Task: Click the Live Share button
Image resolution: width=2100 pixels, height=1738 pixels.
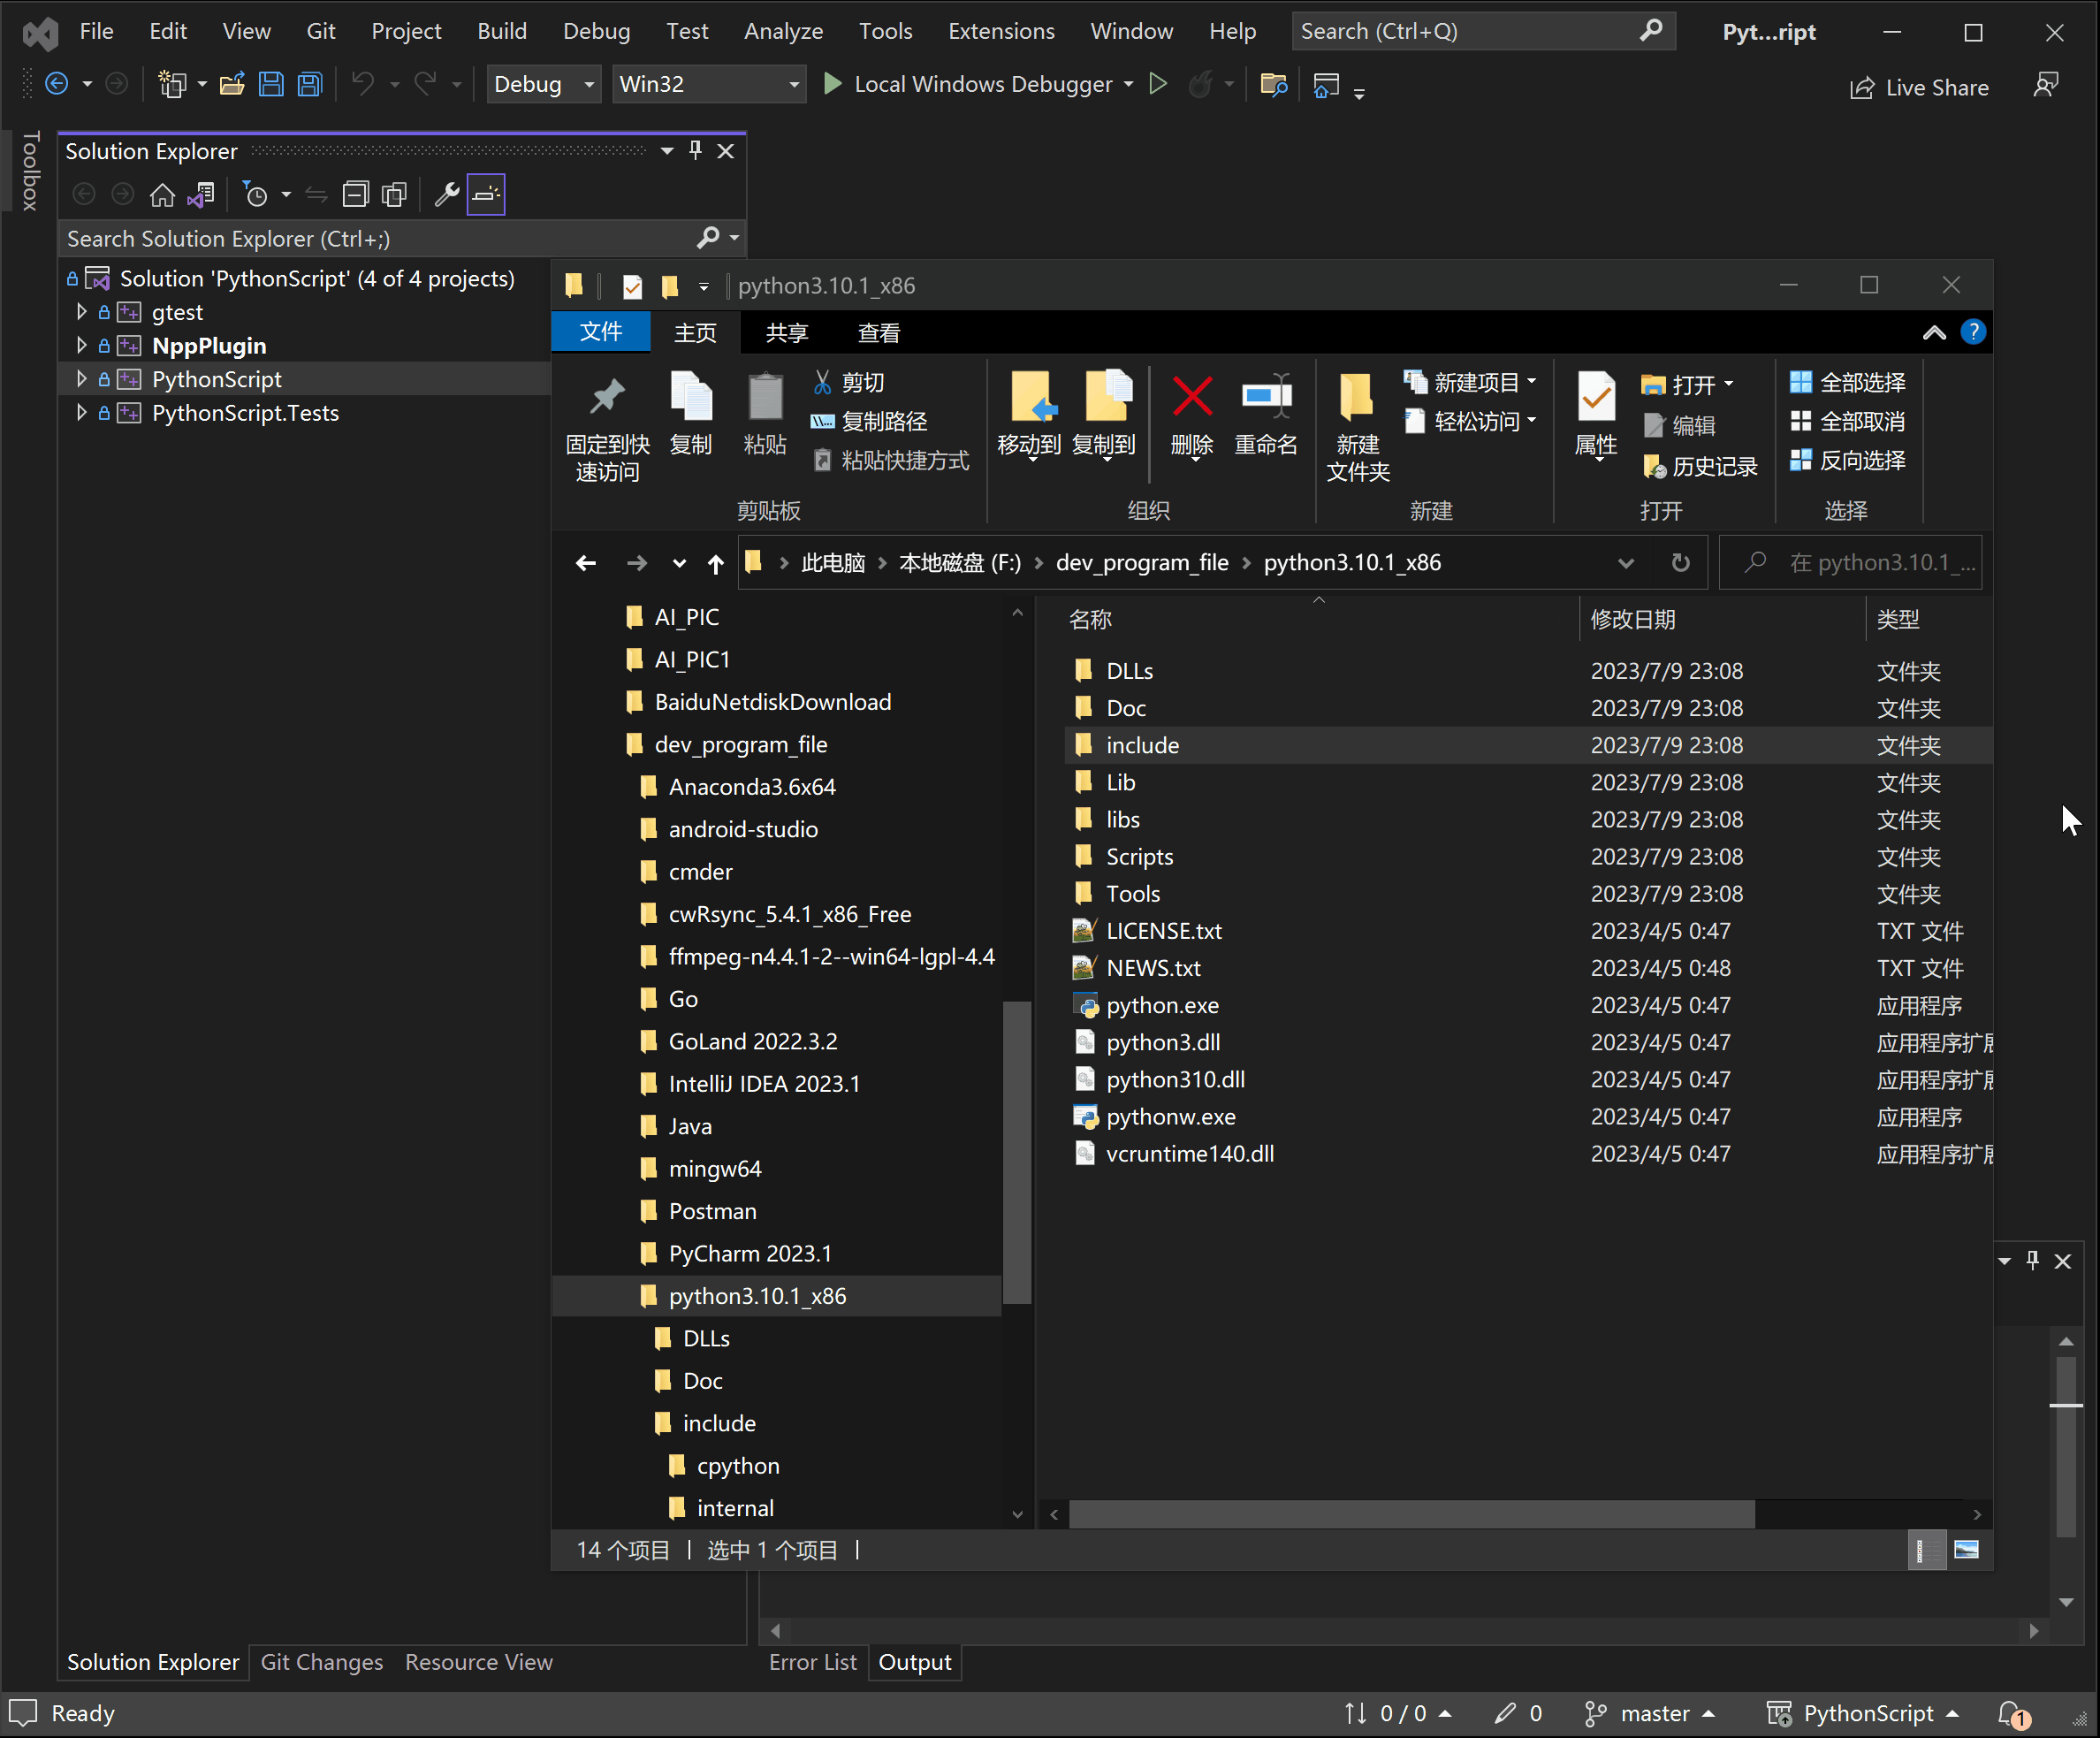Action: [1918, 88]
